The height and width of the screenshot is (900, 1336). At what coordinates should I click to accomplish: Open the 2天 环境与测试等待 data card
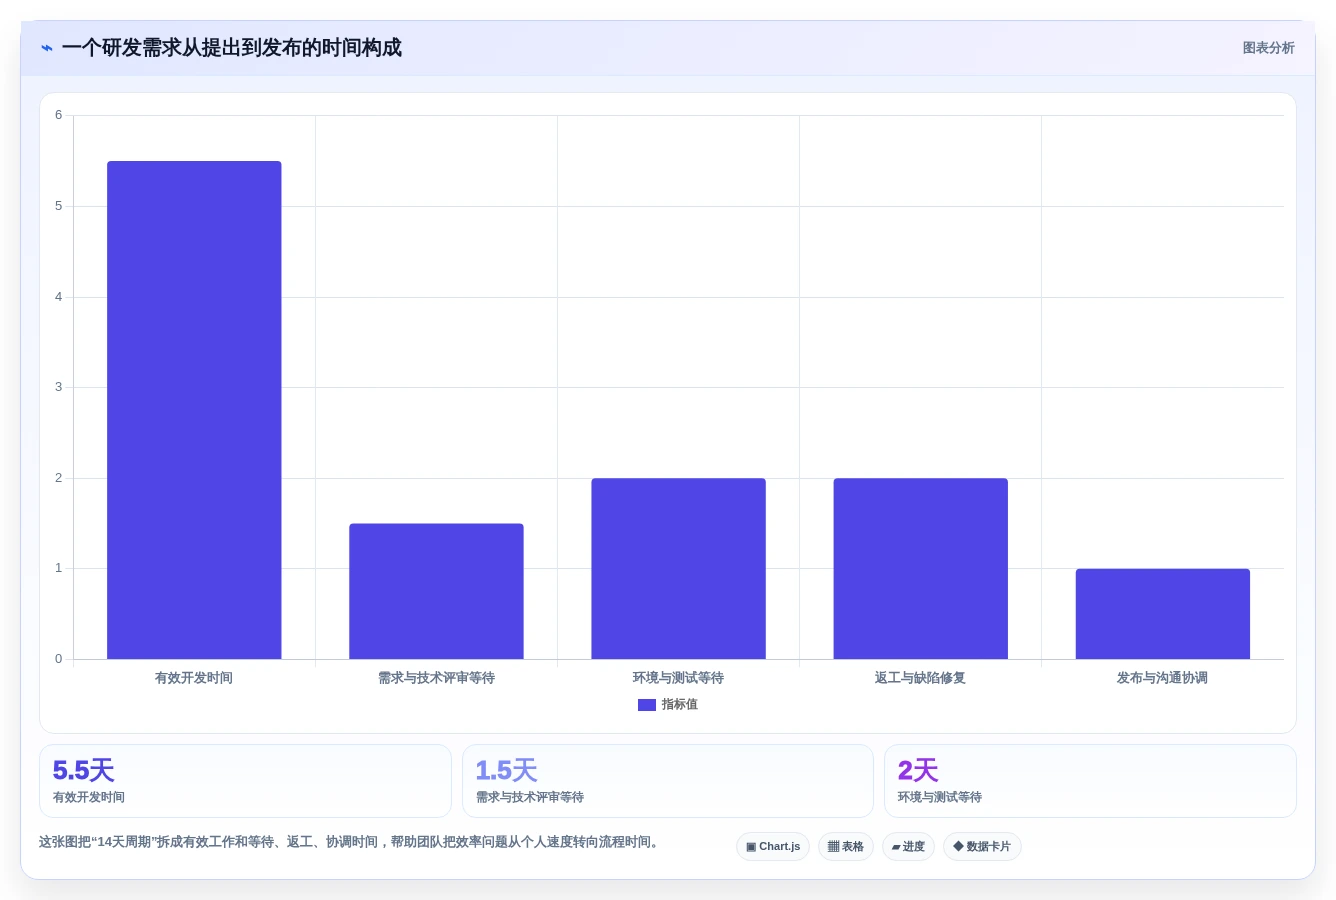coord(1090,781)
